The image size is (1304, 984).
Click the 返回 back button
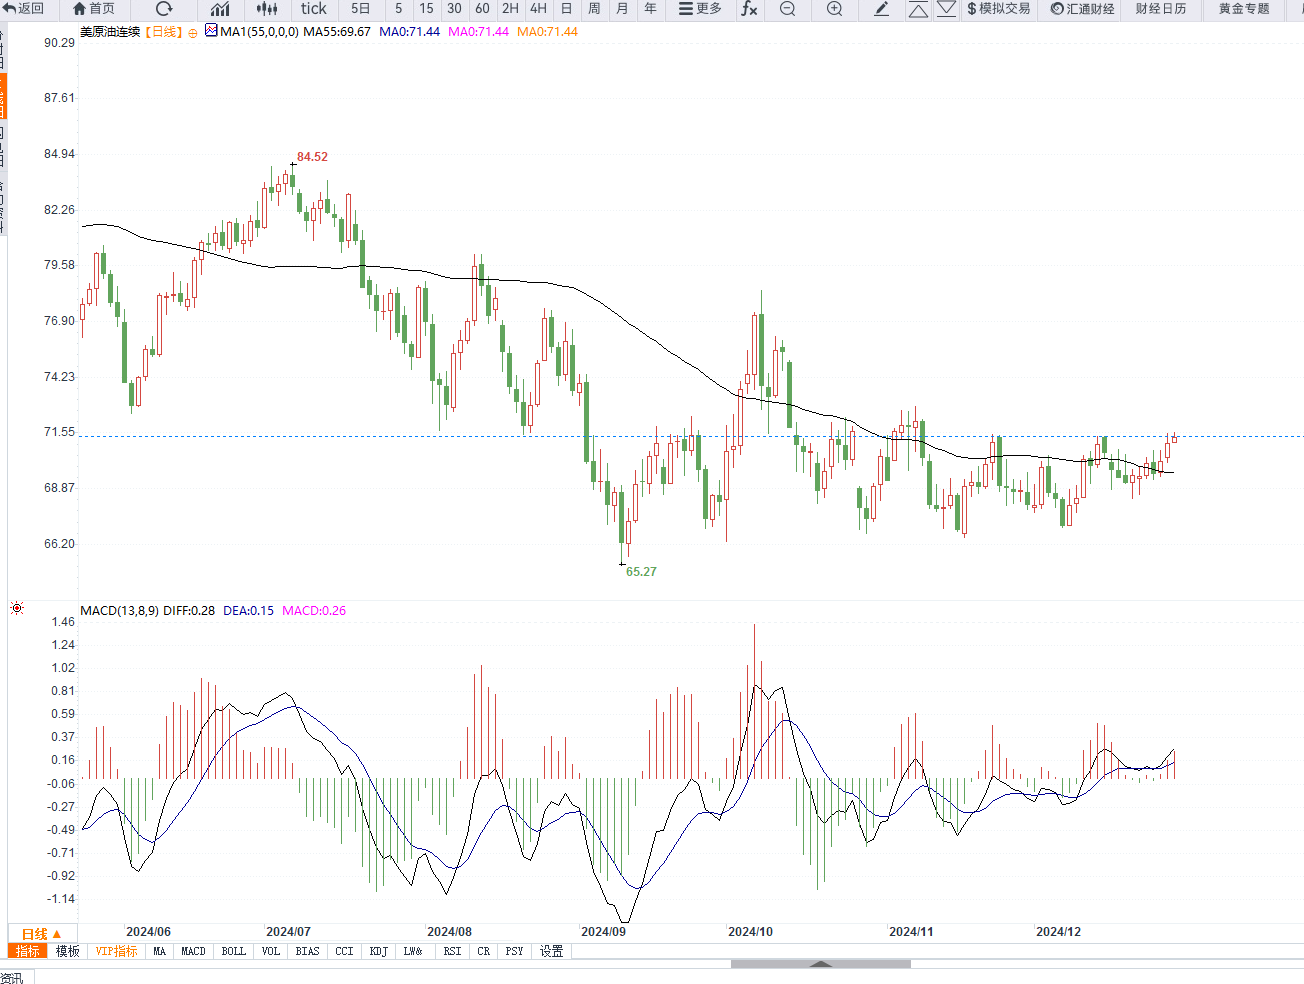24,9
